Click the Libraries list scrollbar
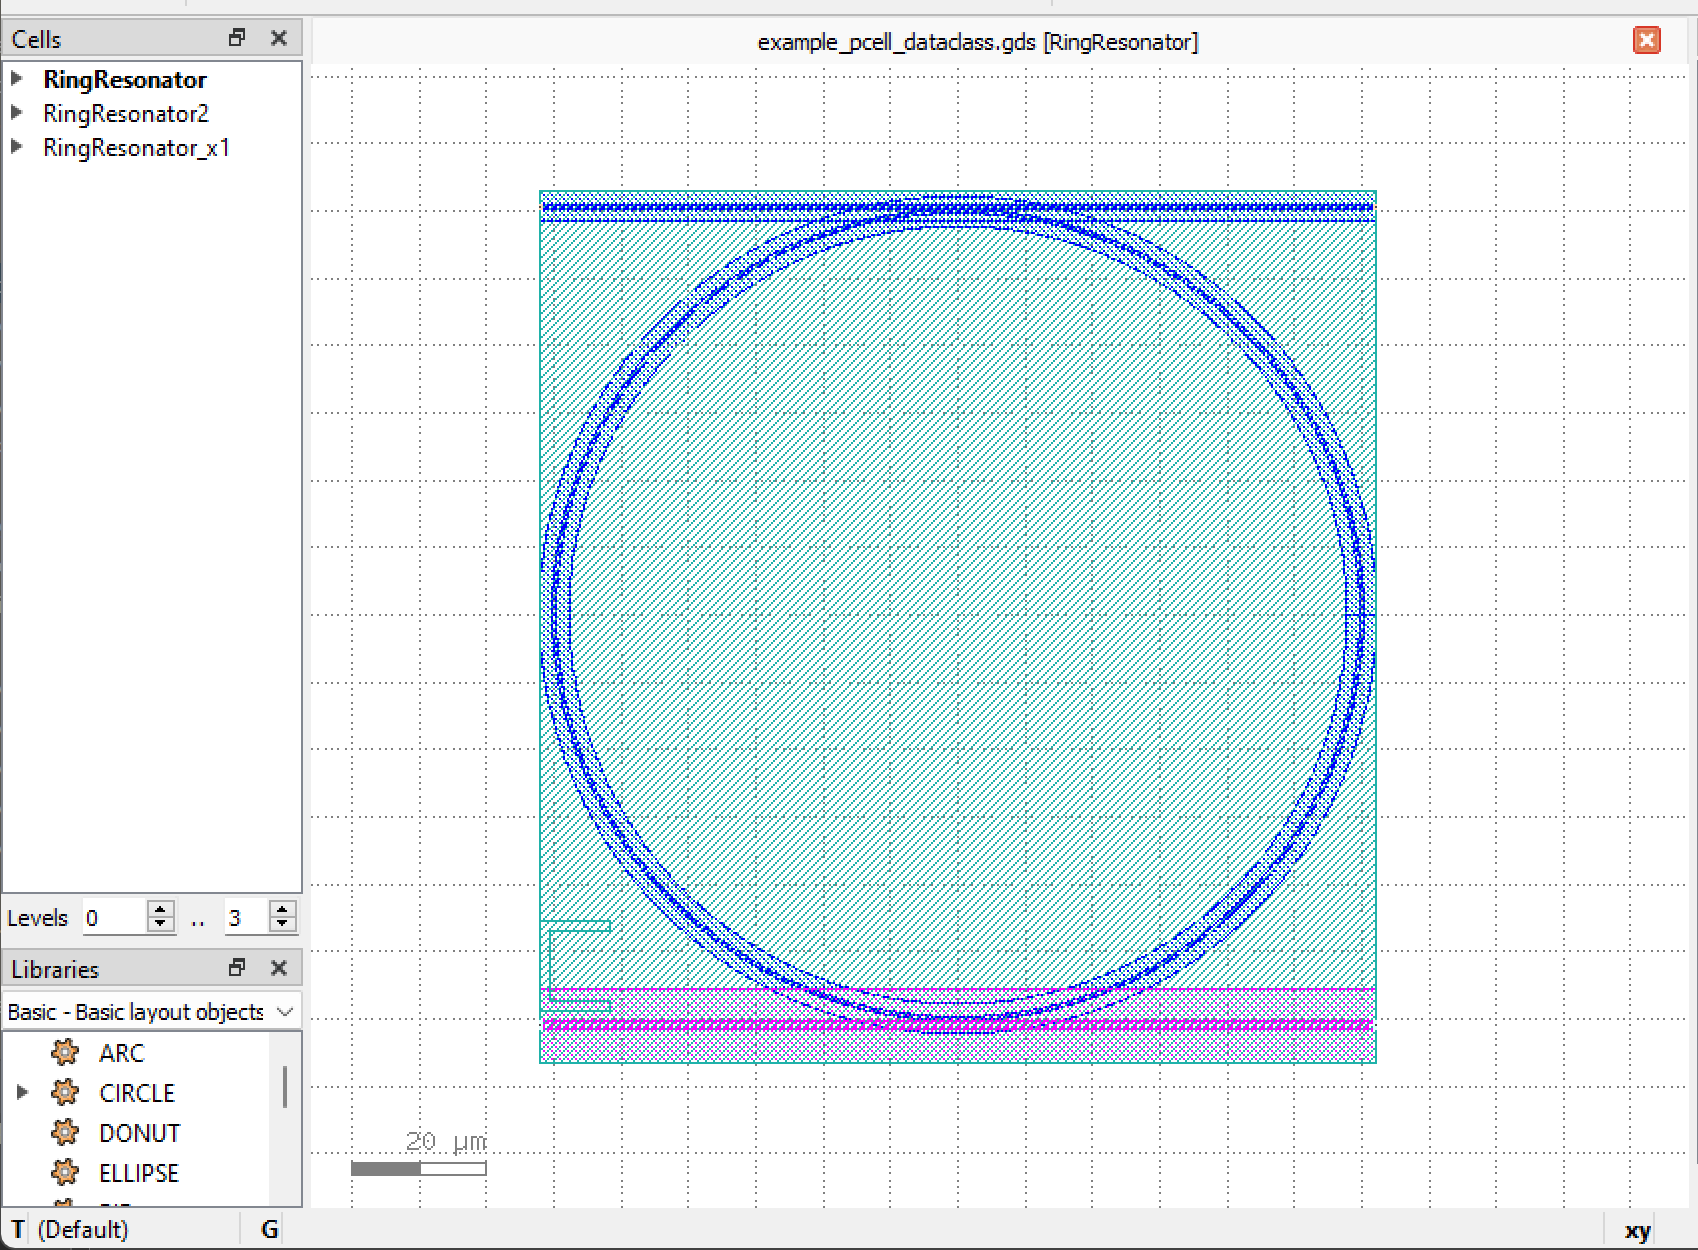The height and width of the screenshot is (1250, 1698). click(285, 1087)
